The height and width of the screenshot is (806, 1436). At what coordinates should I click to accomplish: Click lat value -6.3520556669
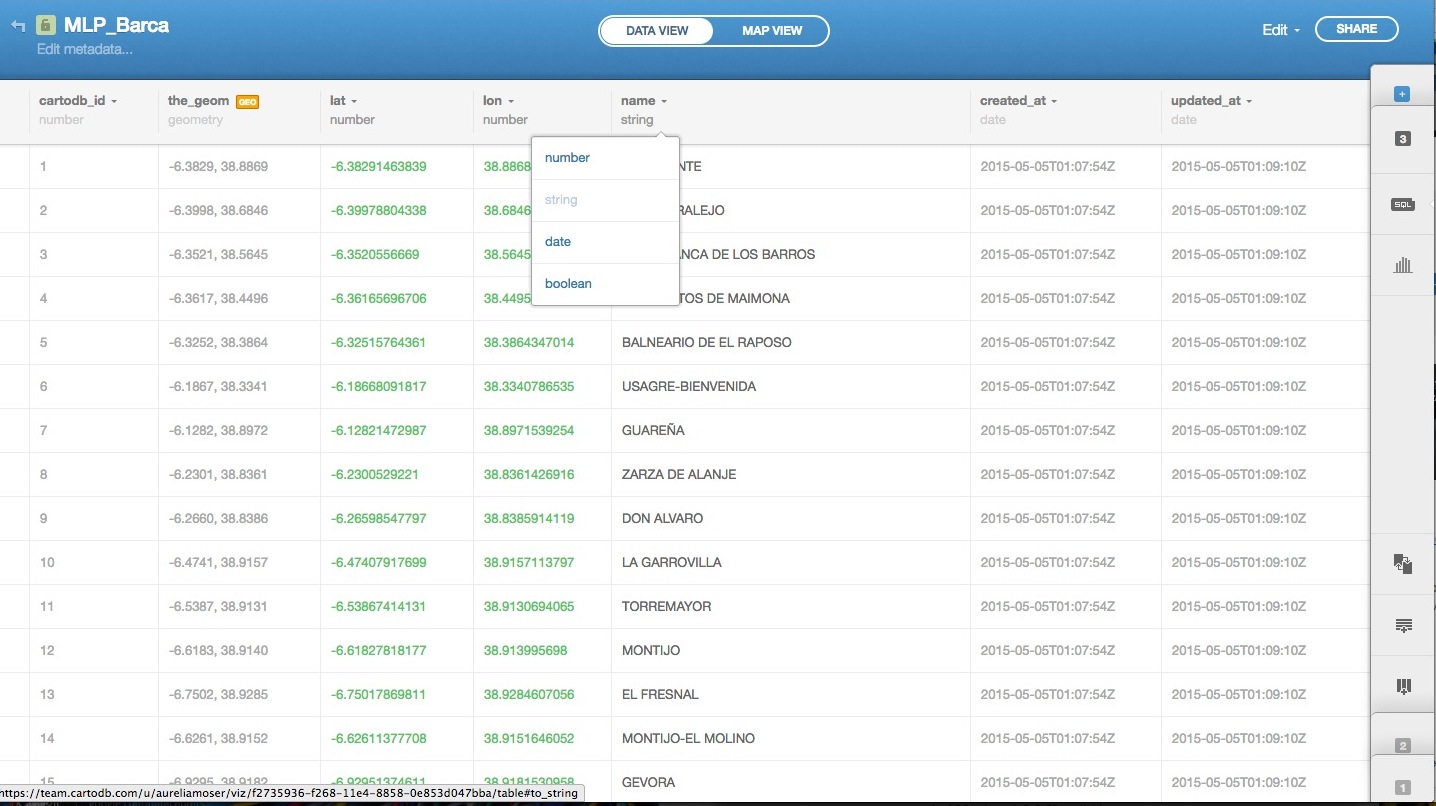pyautogui.click(x=375, y=255)
